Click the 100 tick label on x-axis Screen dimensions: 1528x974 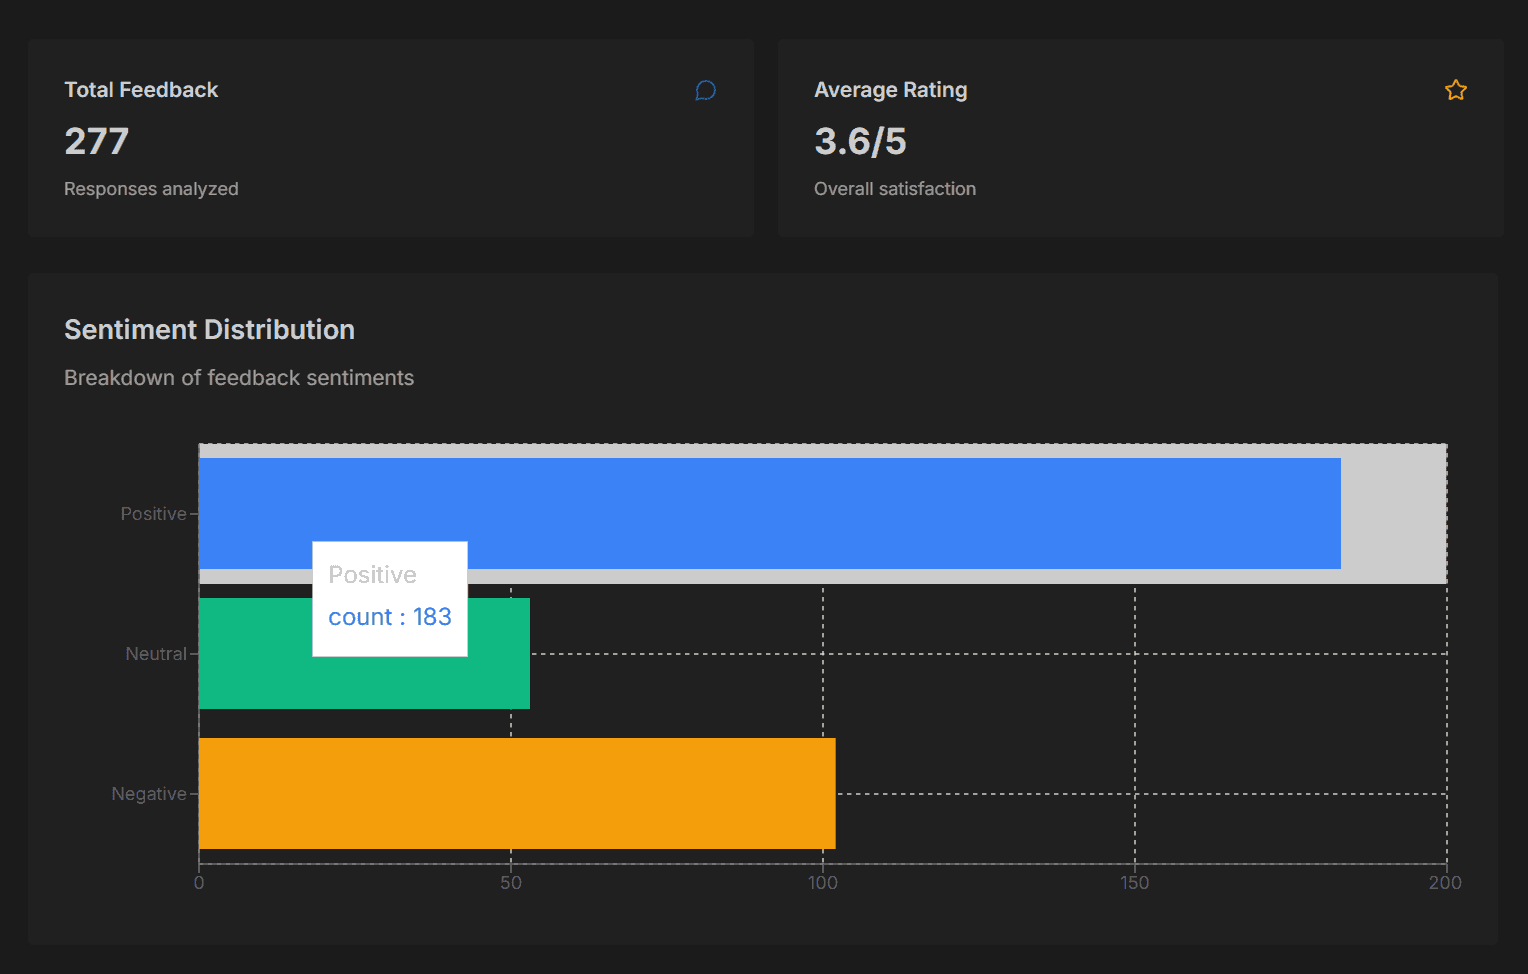click(x=823, y=883)
